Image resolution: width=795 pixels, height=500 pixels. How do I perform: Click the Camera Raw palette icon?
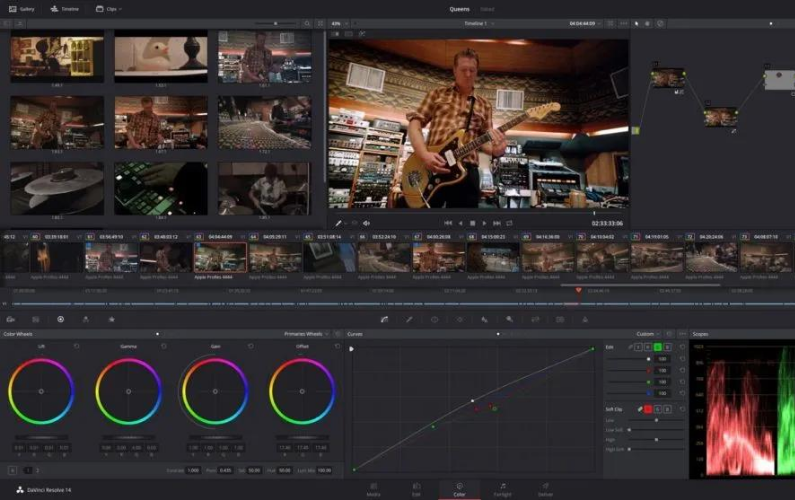pyautogui.click(x=11, y=319)
